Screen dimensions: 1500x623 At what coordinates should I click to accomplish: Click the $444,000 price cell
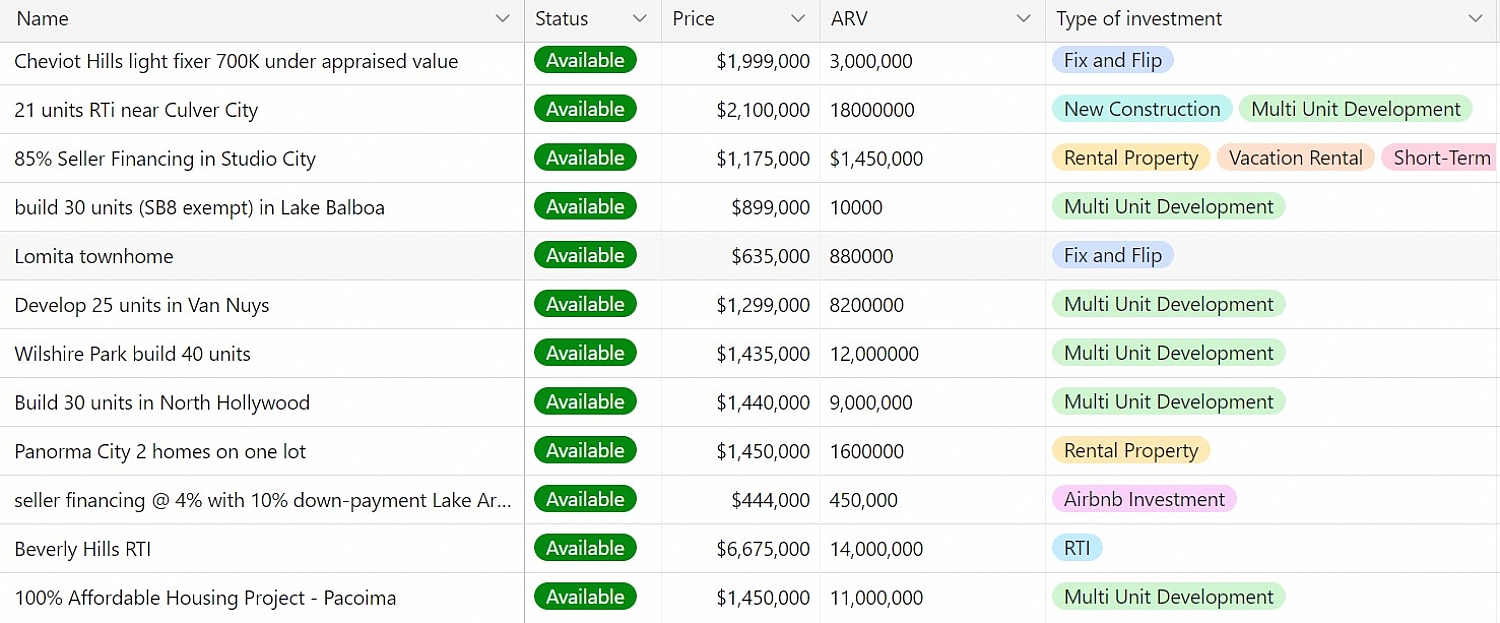click(769, 500)
